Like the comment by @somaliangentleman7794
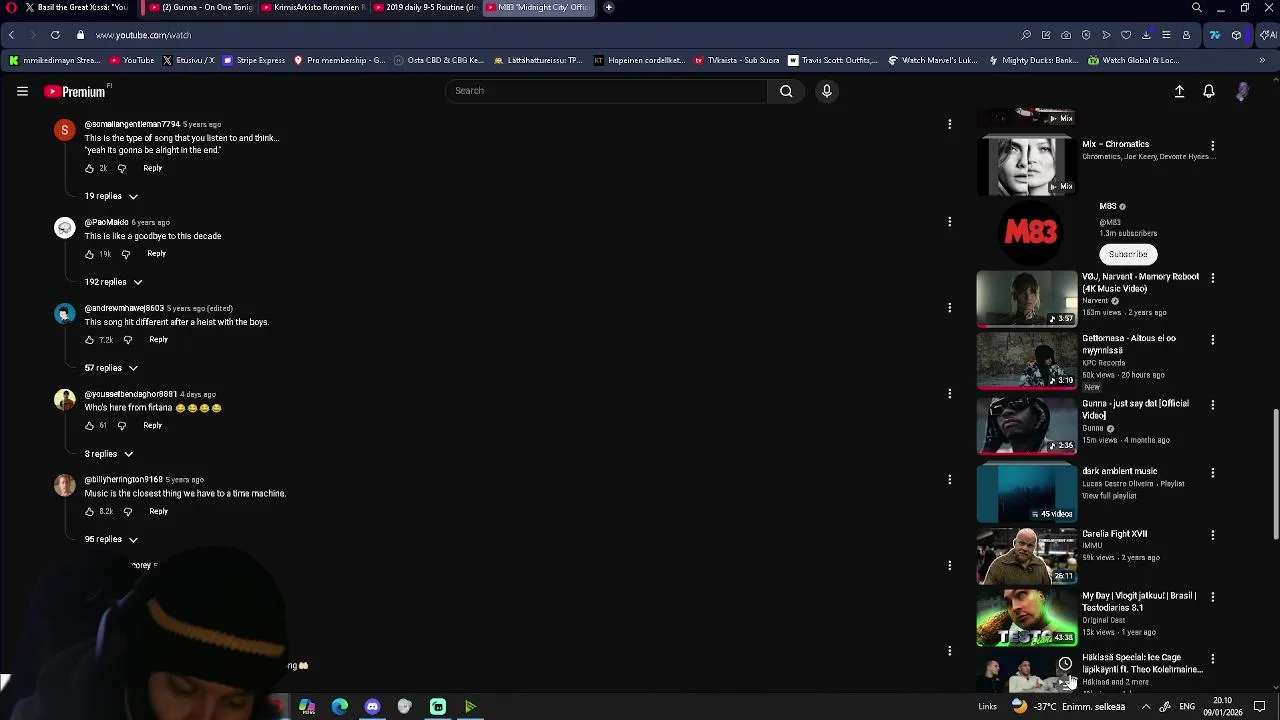This screenshot has width=1280, height=720. click(x=90, y=168)
